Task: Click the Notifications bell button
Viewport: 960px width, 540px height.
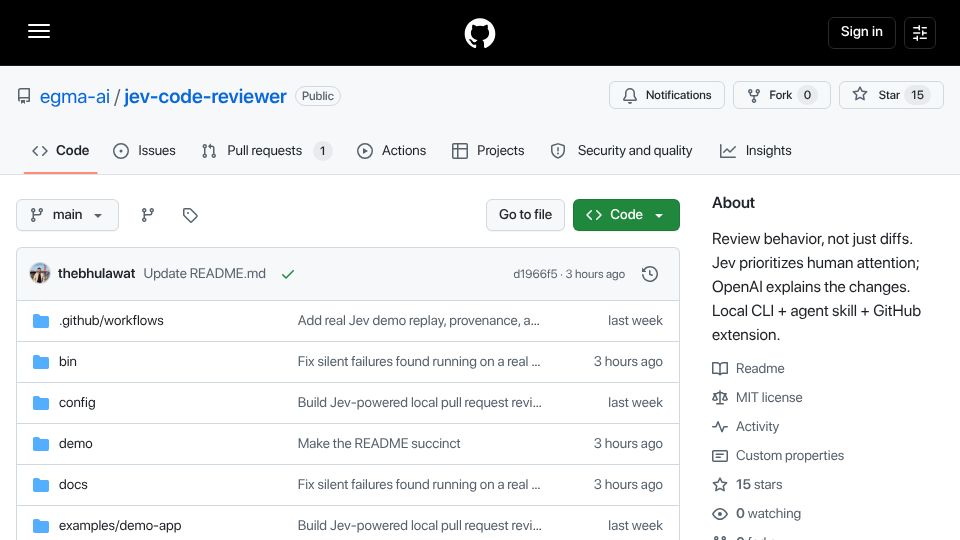Action: (667, 95)
